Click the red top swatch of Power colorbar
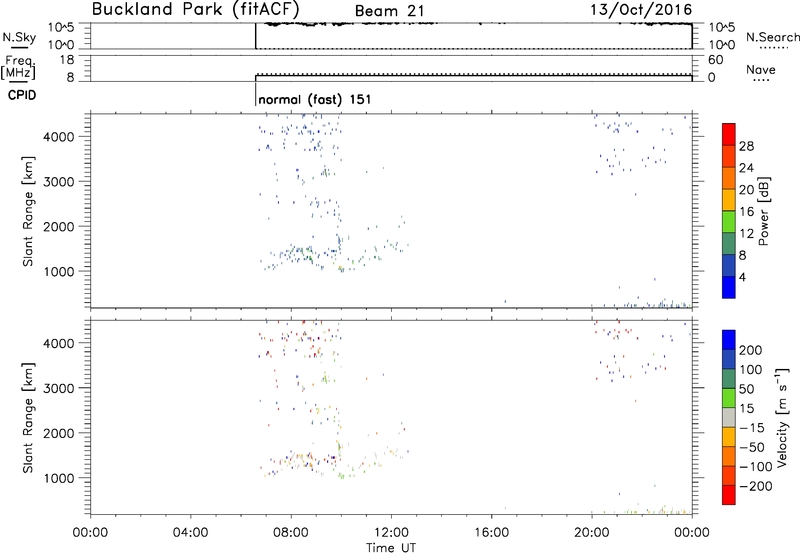The image size is (800, 554). [729, 135]
